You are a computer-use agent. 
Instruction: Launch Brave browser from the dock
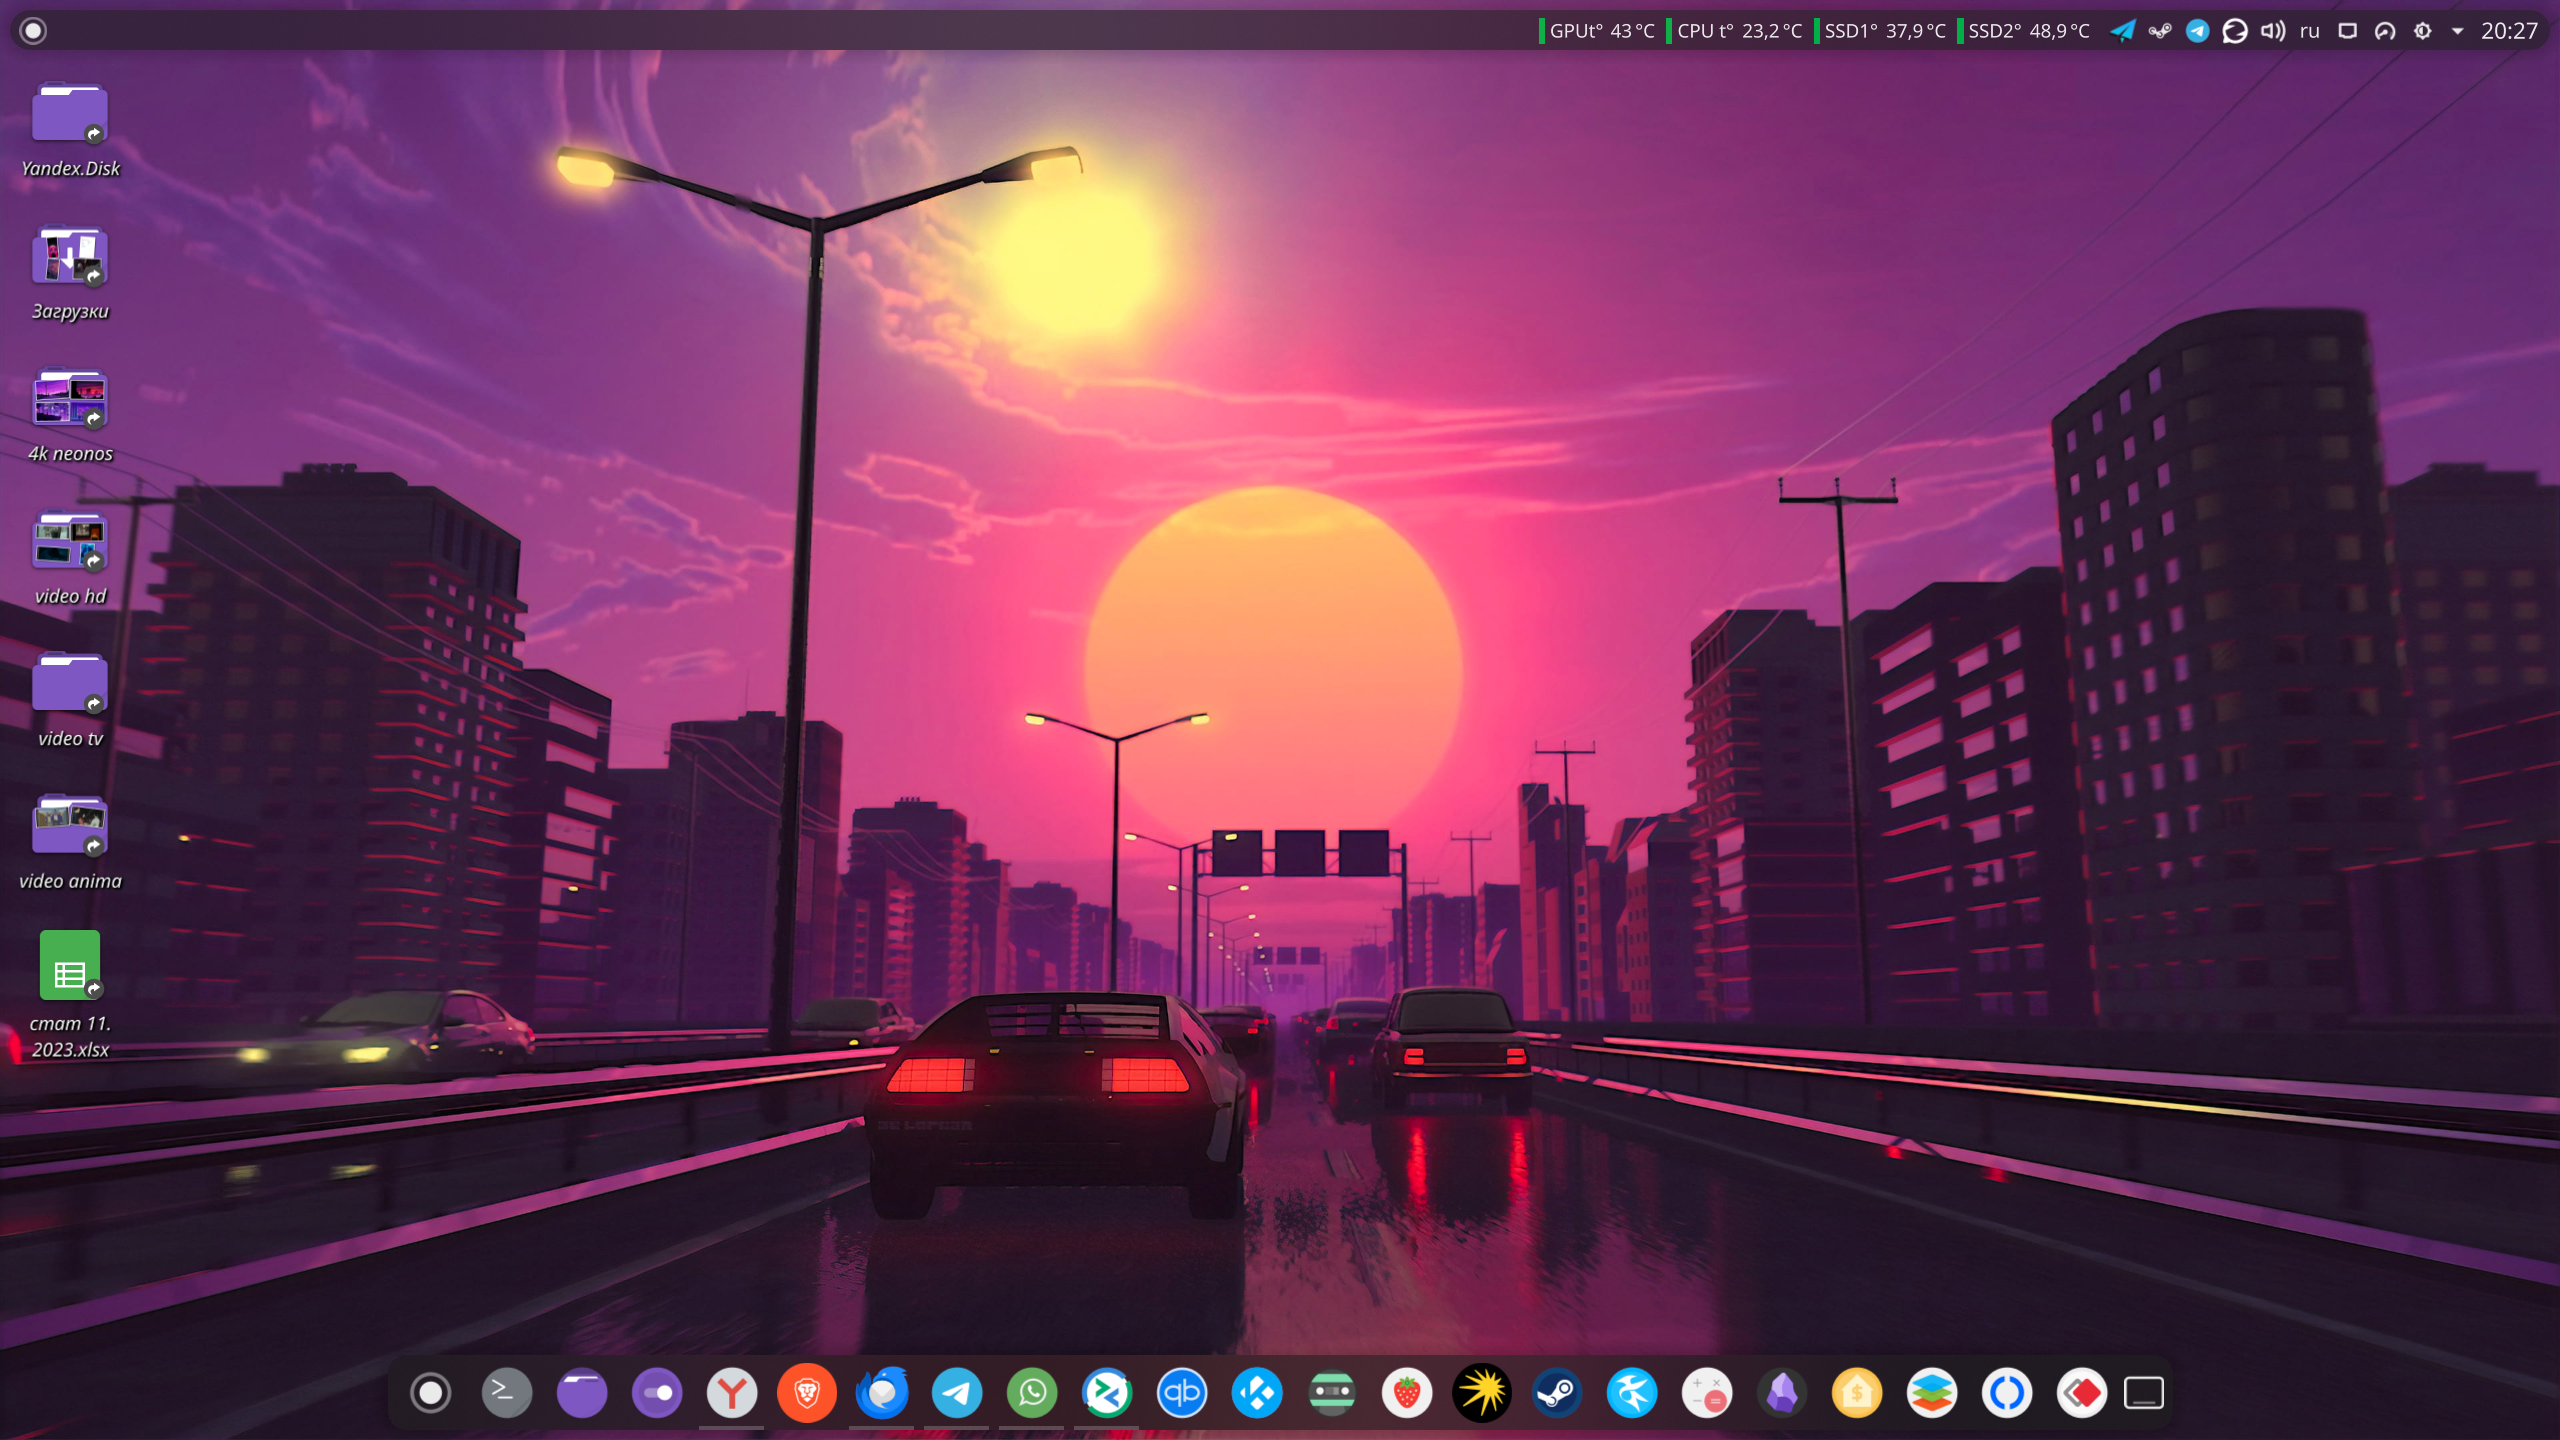point(806,1392)
